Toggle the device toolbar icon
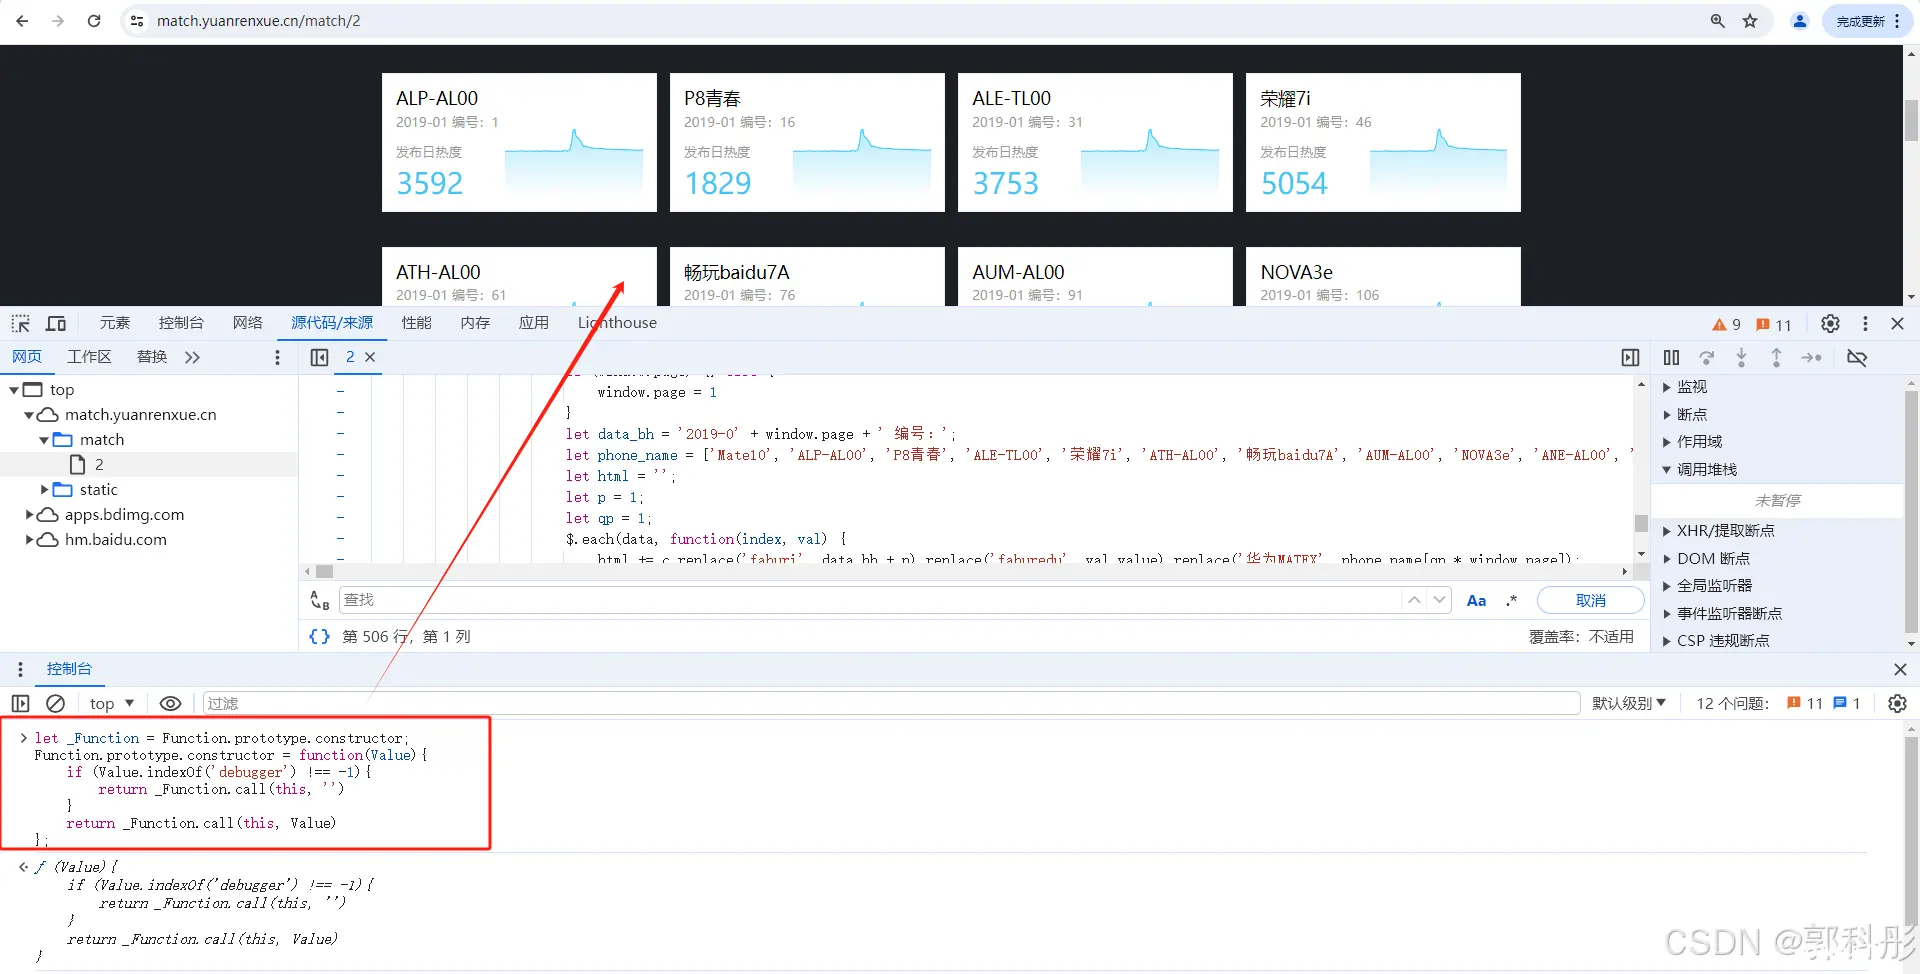This screenshot has width=1920, height=974. point(56,323)
